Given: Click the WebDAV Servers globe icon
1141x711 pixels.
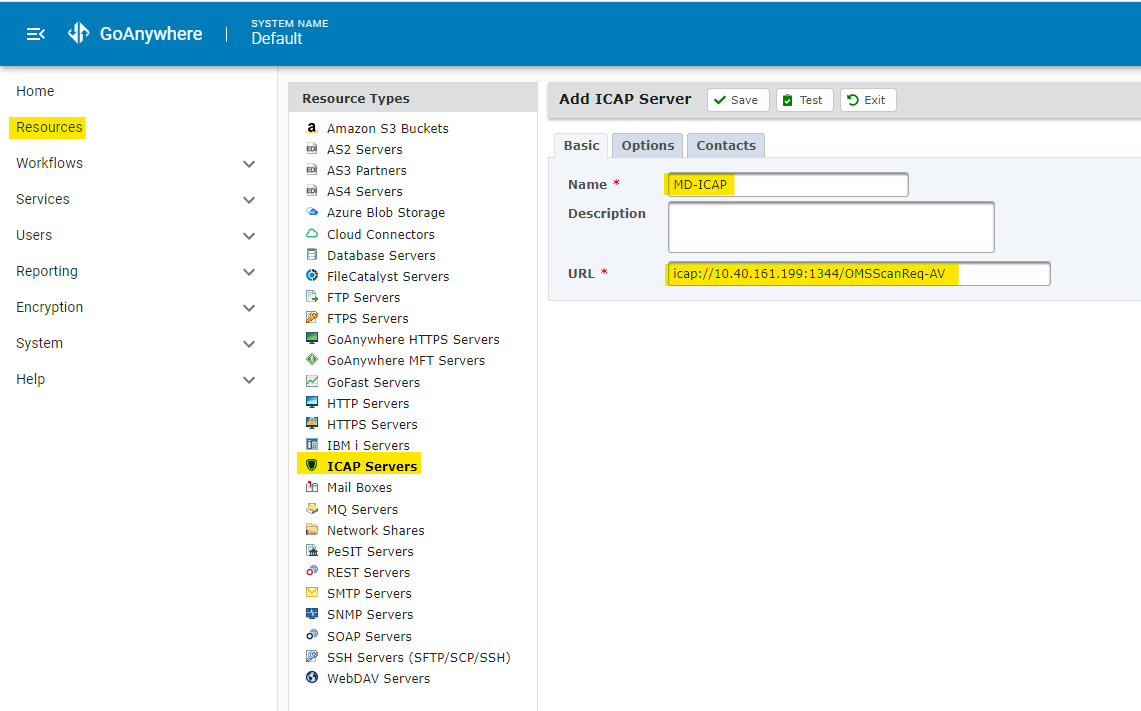Looking at the screenshot, I should click(x=312, y=678).
